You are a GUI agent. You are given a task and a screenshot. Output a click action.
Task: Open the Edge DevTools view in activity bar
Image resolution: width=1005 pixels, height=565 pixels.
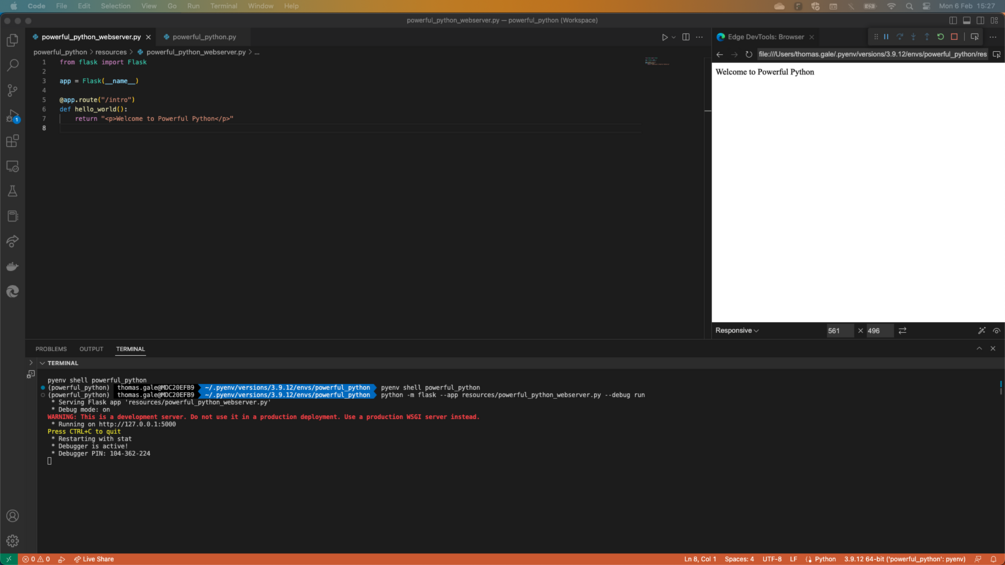click(12, 291)
